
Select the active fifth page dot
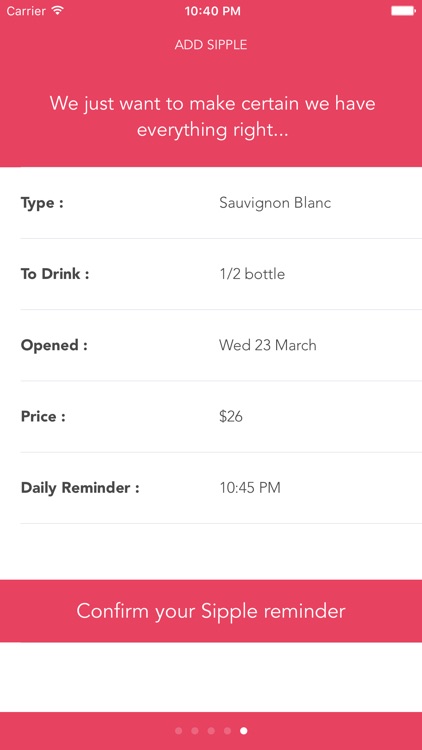click(x=244, y=731)
